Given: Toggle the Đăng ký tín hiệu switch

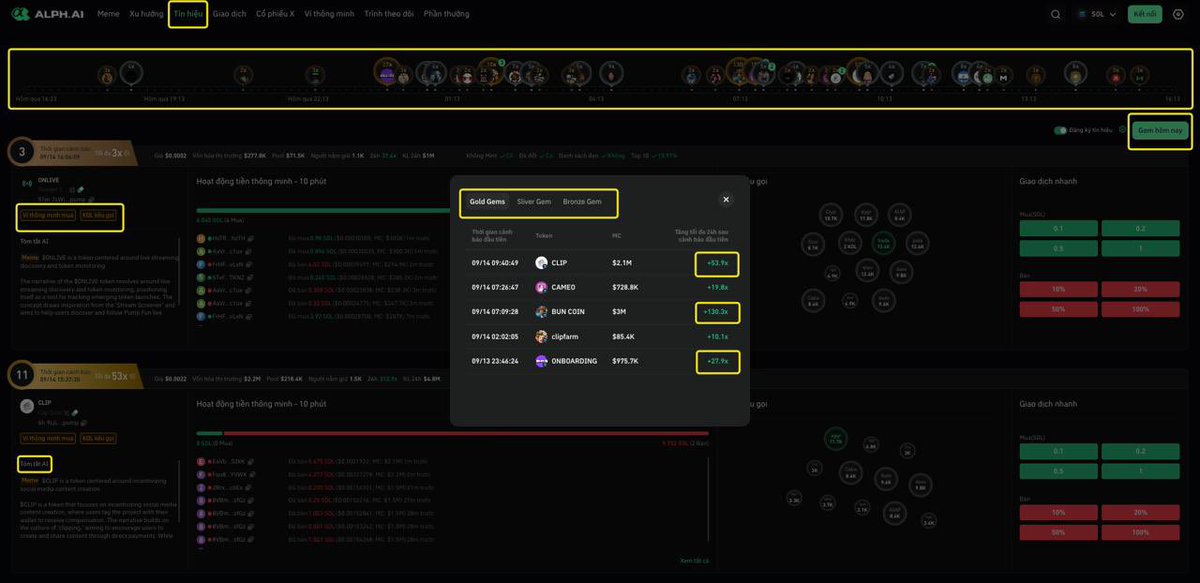Looking at the screenshot, I should coord(1060,130).
